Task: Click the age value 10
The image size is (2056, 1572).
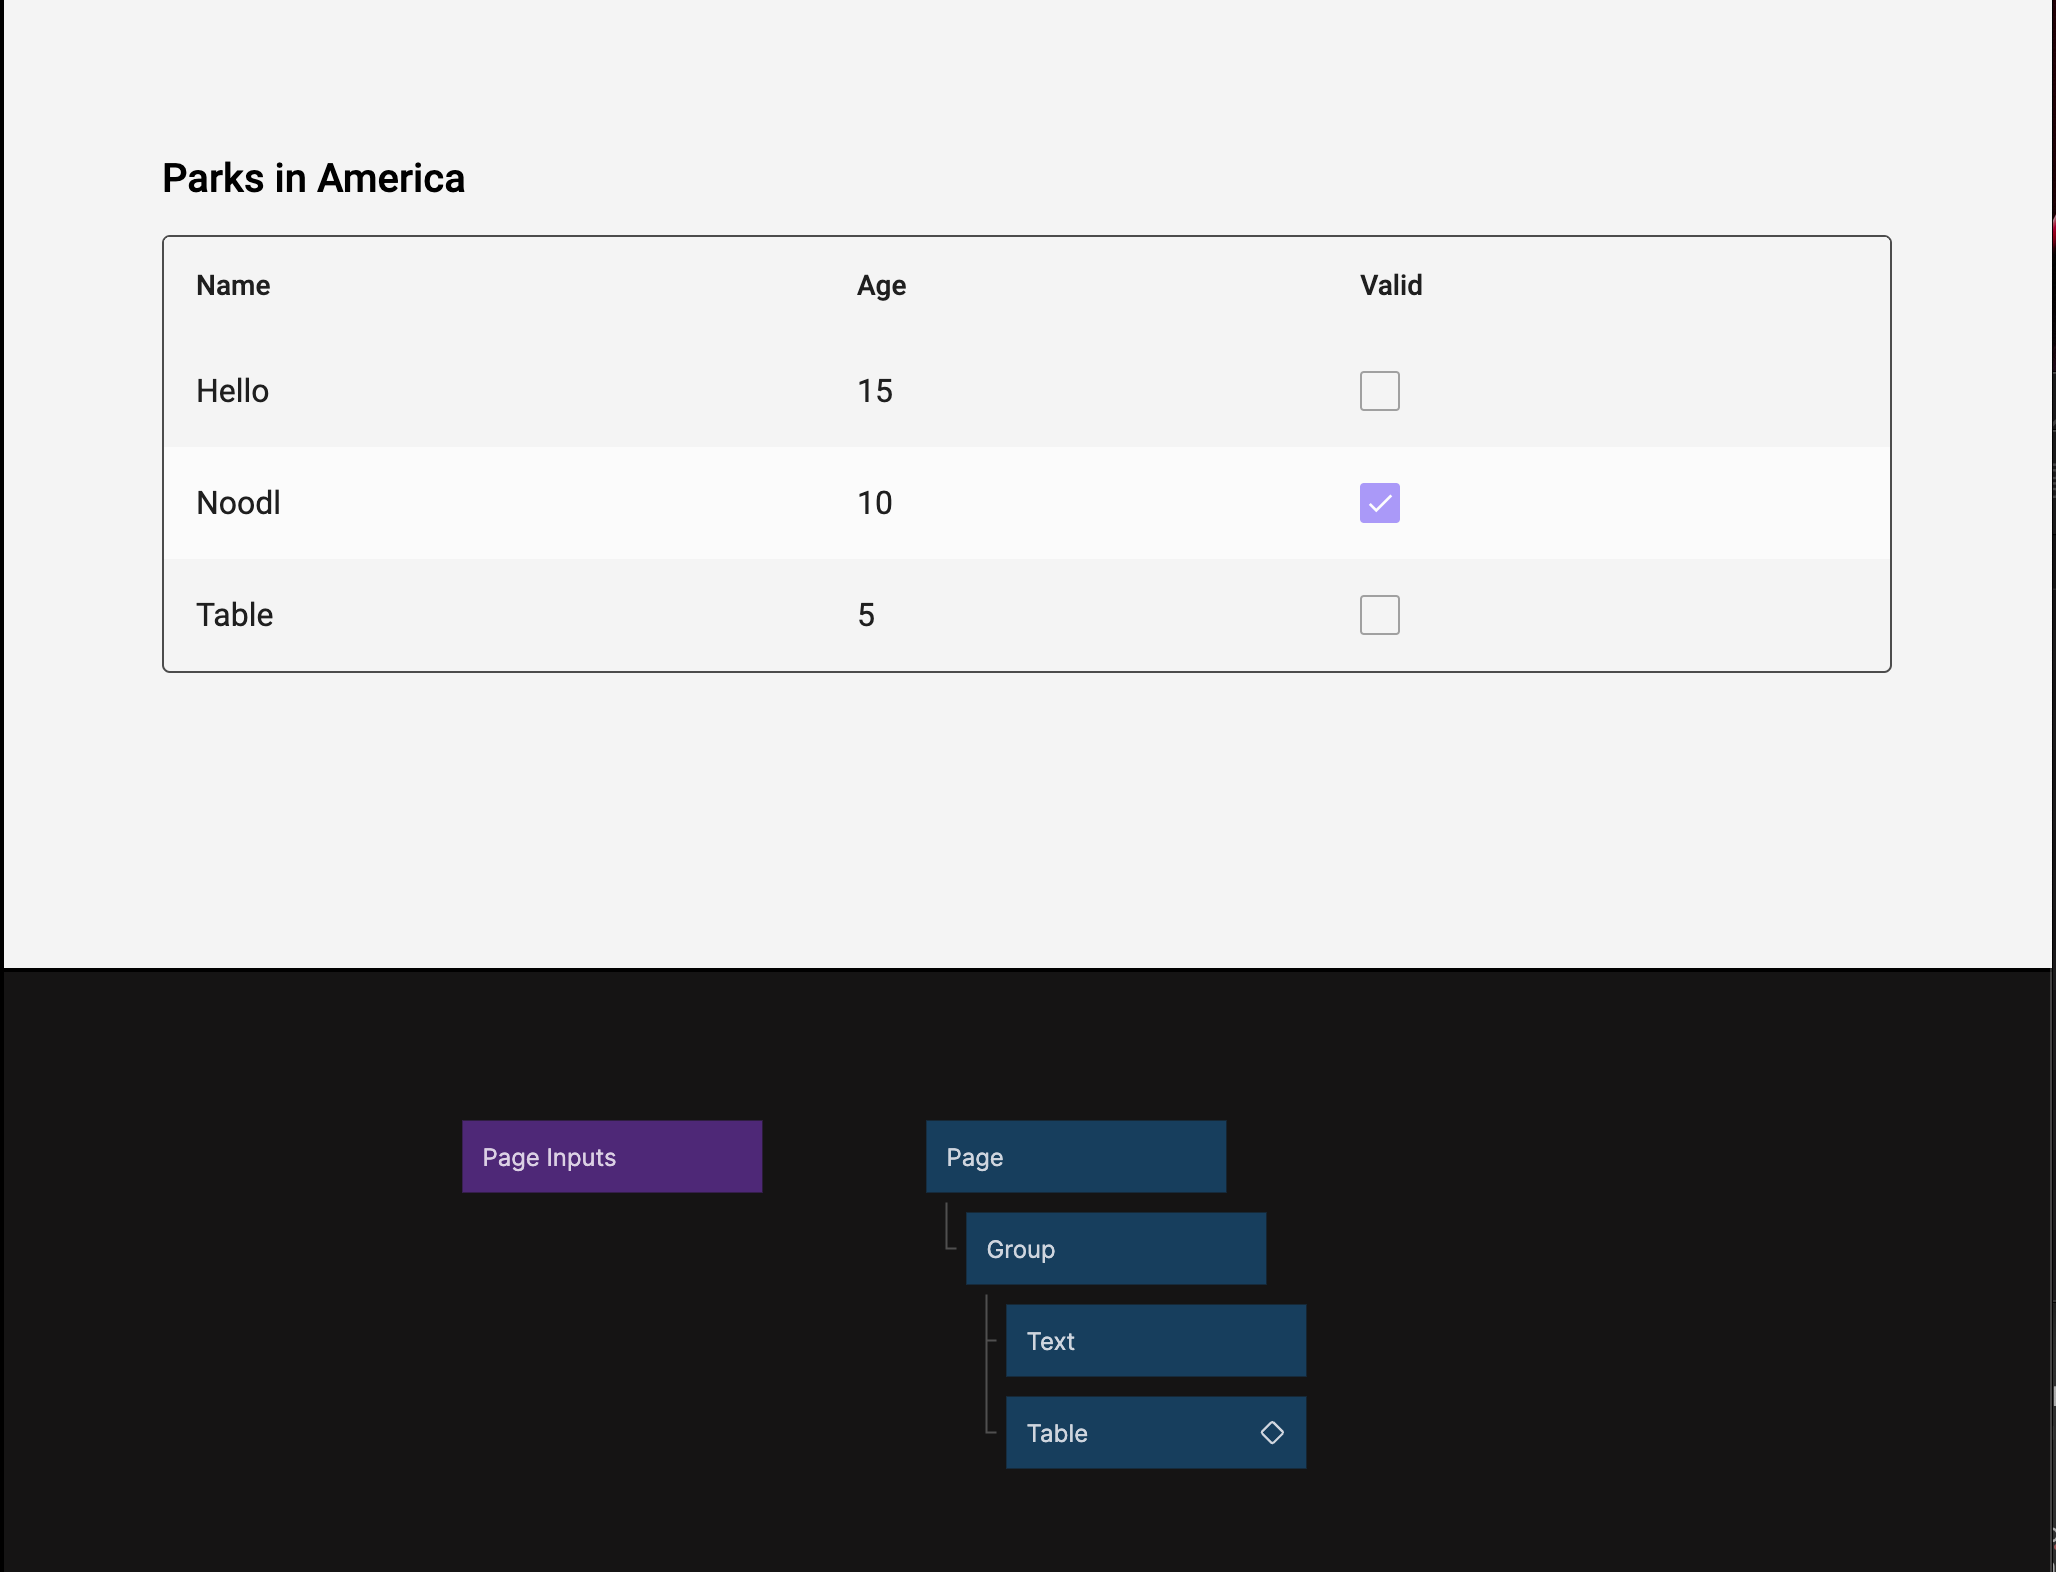Action: pyautogui.click(x=874, y=503)
